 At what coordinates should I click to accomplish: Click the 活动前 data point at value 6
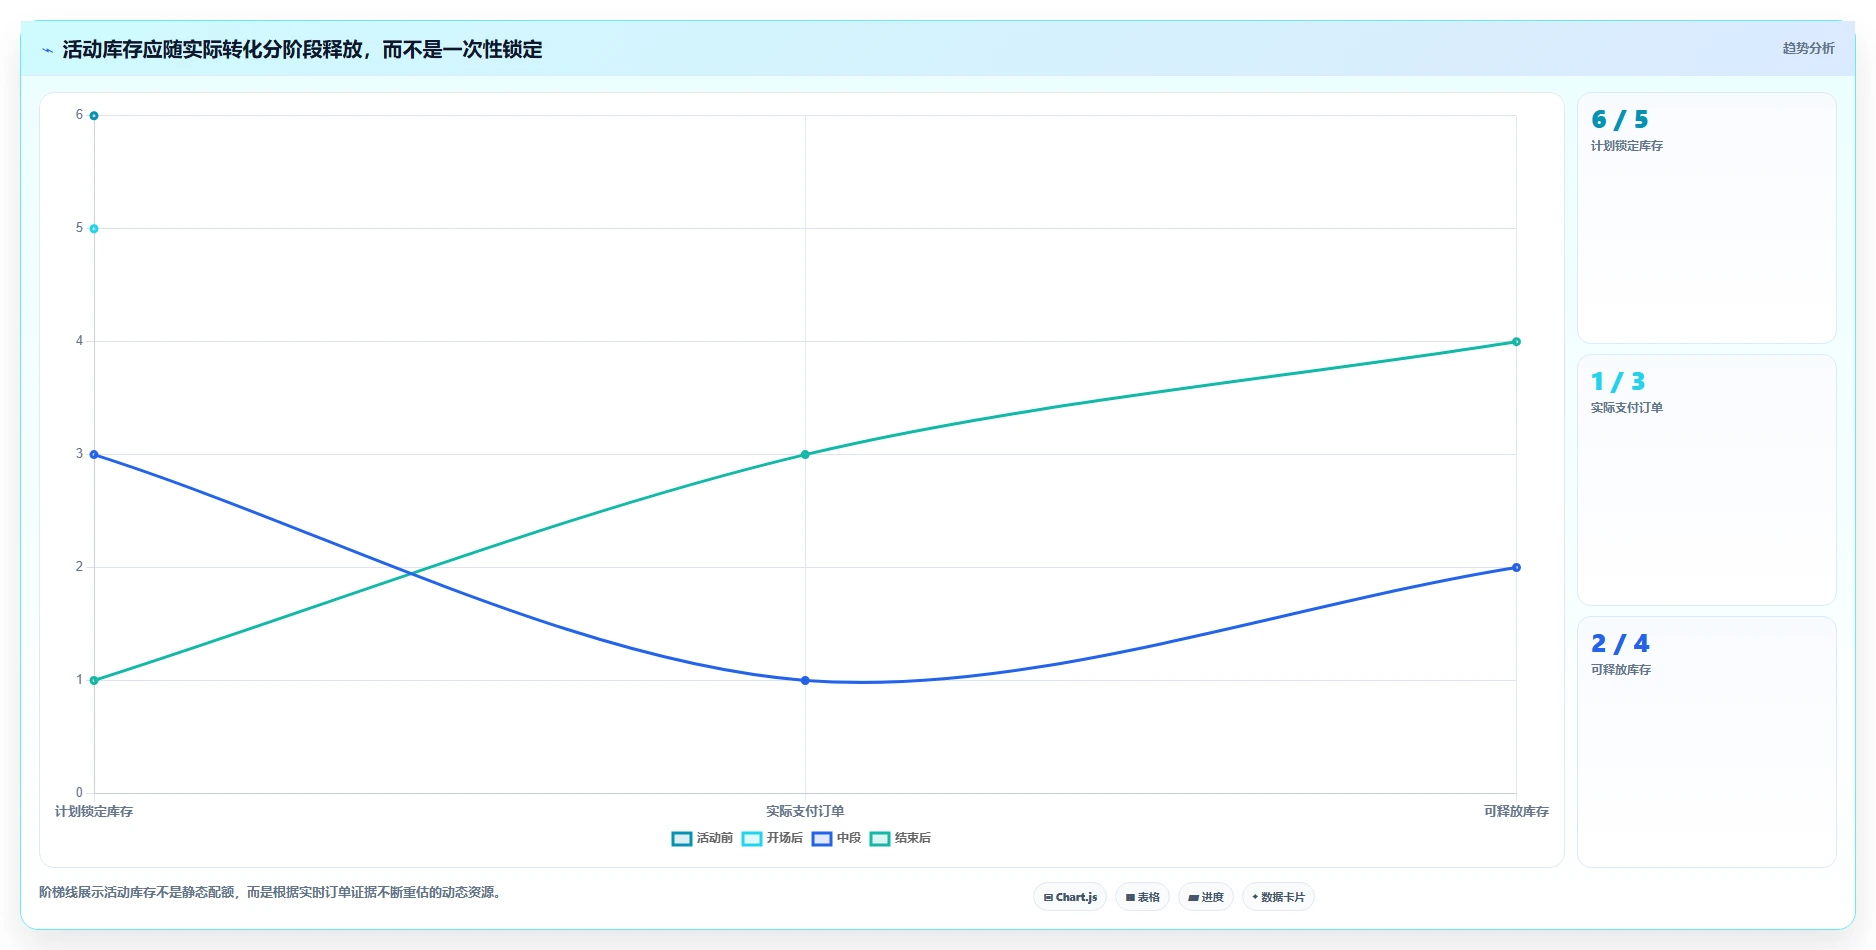[94, 116]
